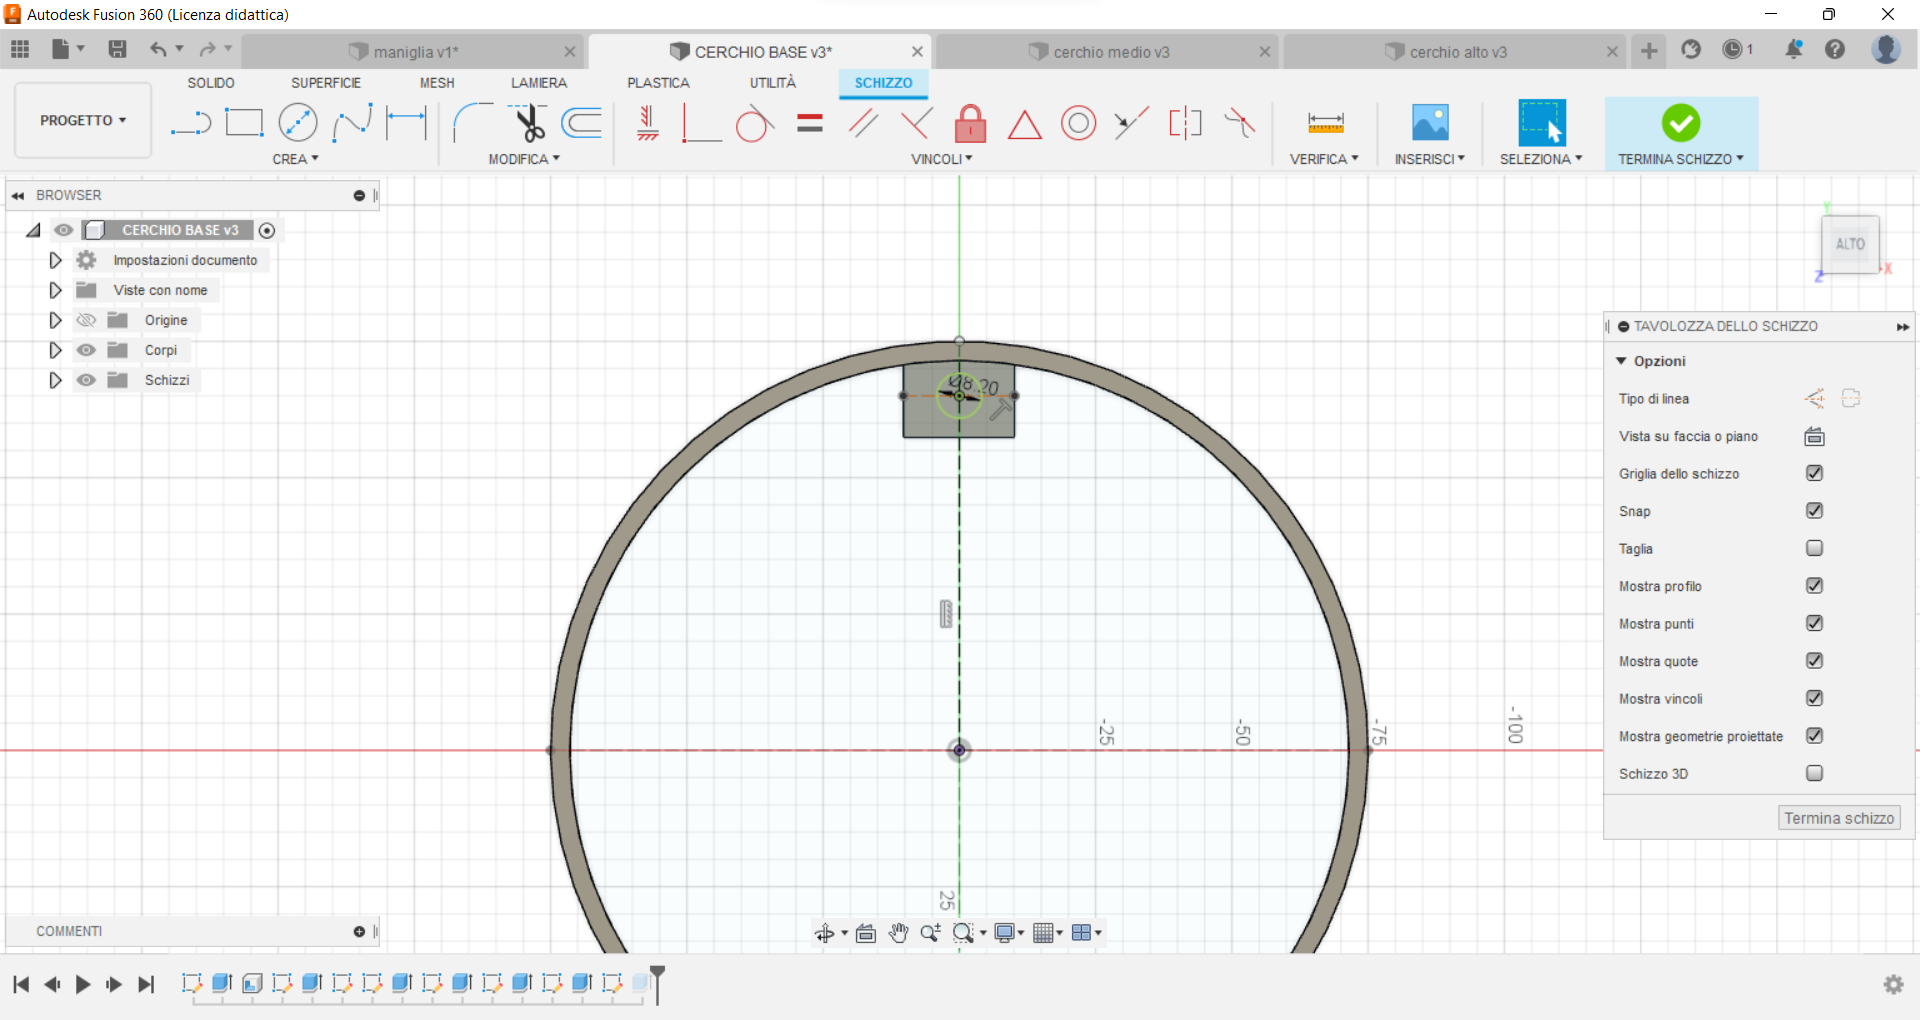Viewport: 1920px width, 1020px height.
Task: Switch to the SUPERFICIE tab
Action: [x=326, y=83]
